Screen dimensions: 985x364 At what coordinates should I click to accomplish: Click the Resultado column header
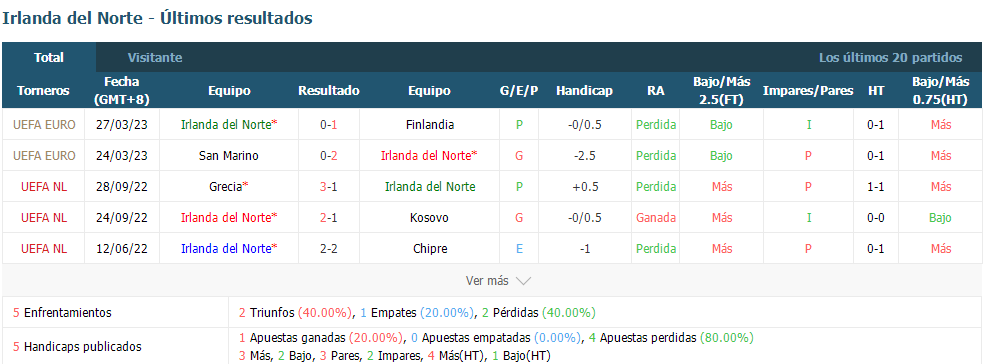(329, 91)
